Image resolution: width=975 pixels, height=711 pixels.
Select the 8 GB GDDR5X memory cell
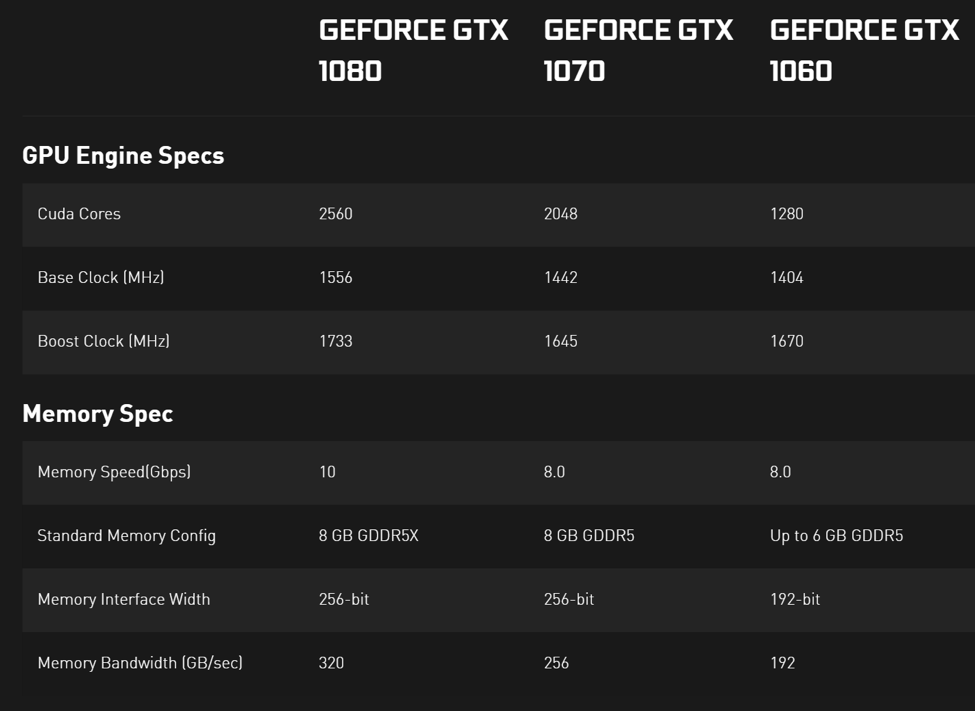point(369,536)
